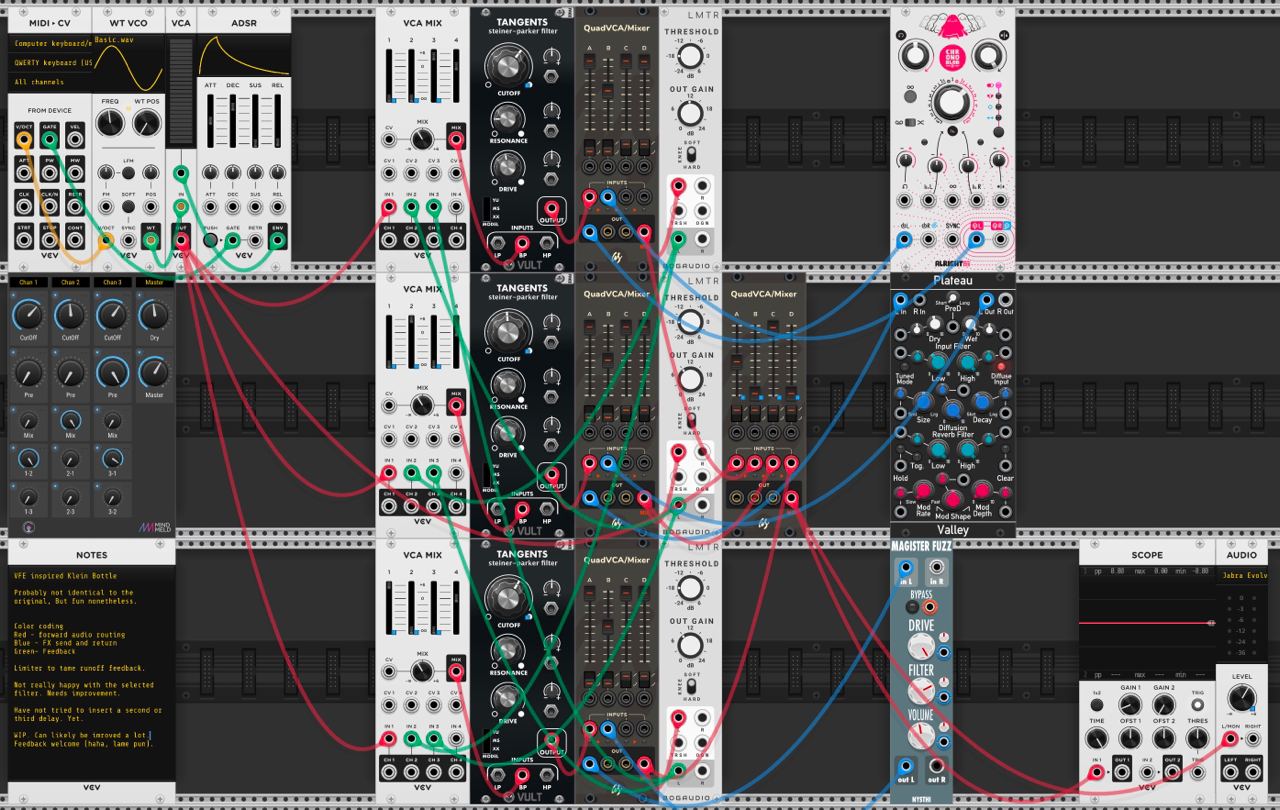The height and width of the screenshot is (810, 1280).
Task: Click the DRIVE knob on Magister Fuzz
Action: pos(921,647)
